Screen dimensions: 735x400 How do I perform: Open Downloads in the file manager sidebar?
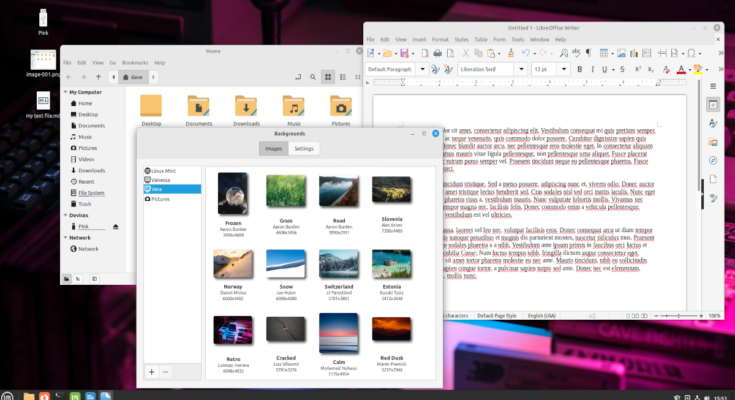pyautogui.click(x=91, y=170)
